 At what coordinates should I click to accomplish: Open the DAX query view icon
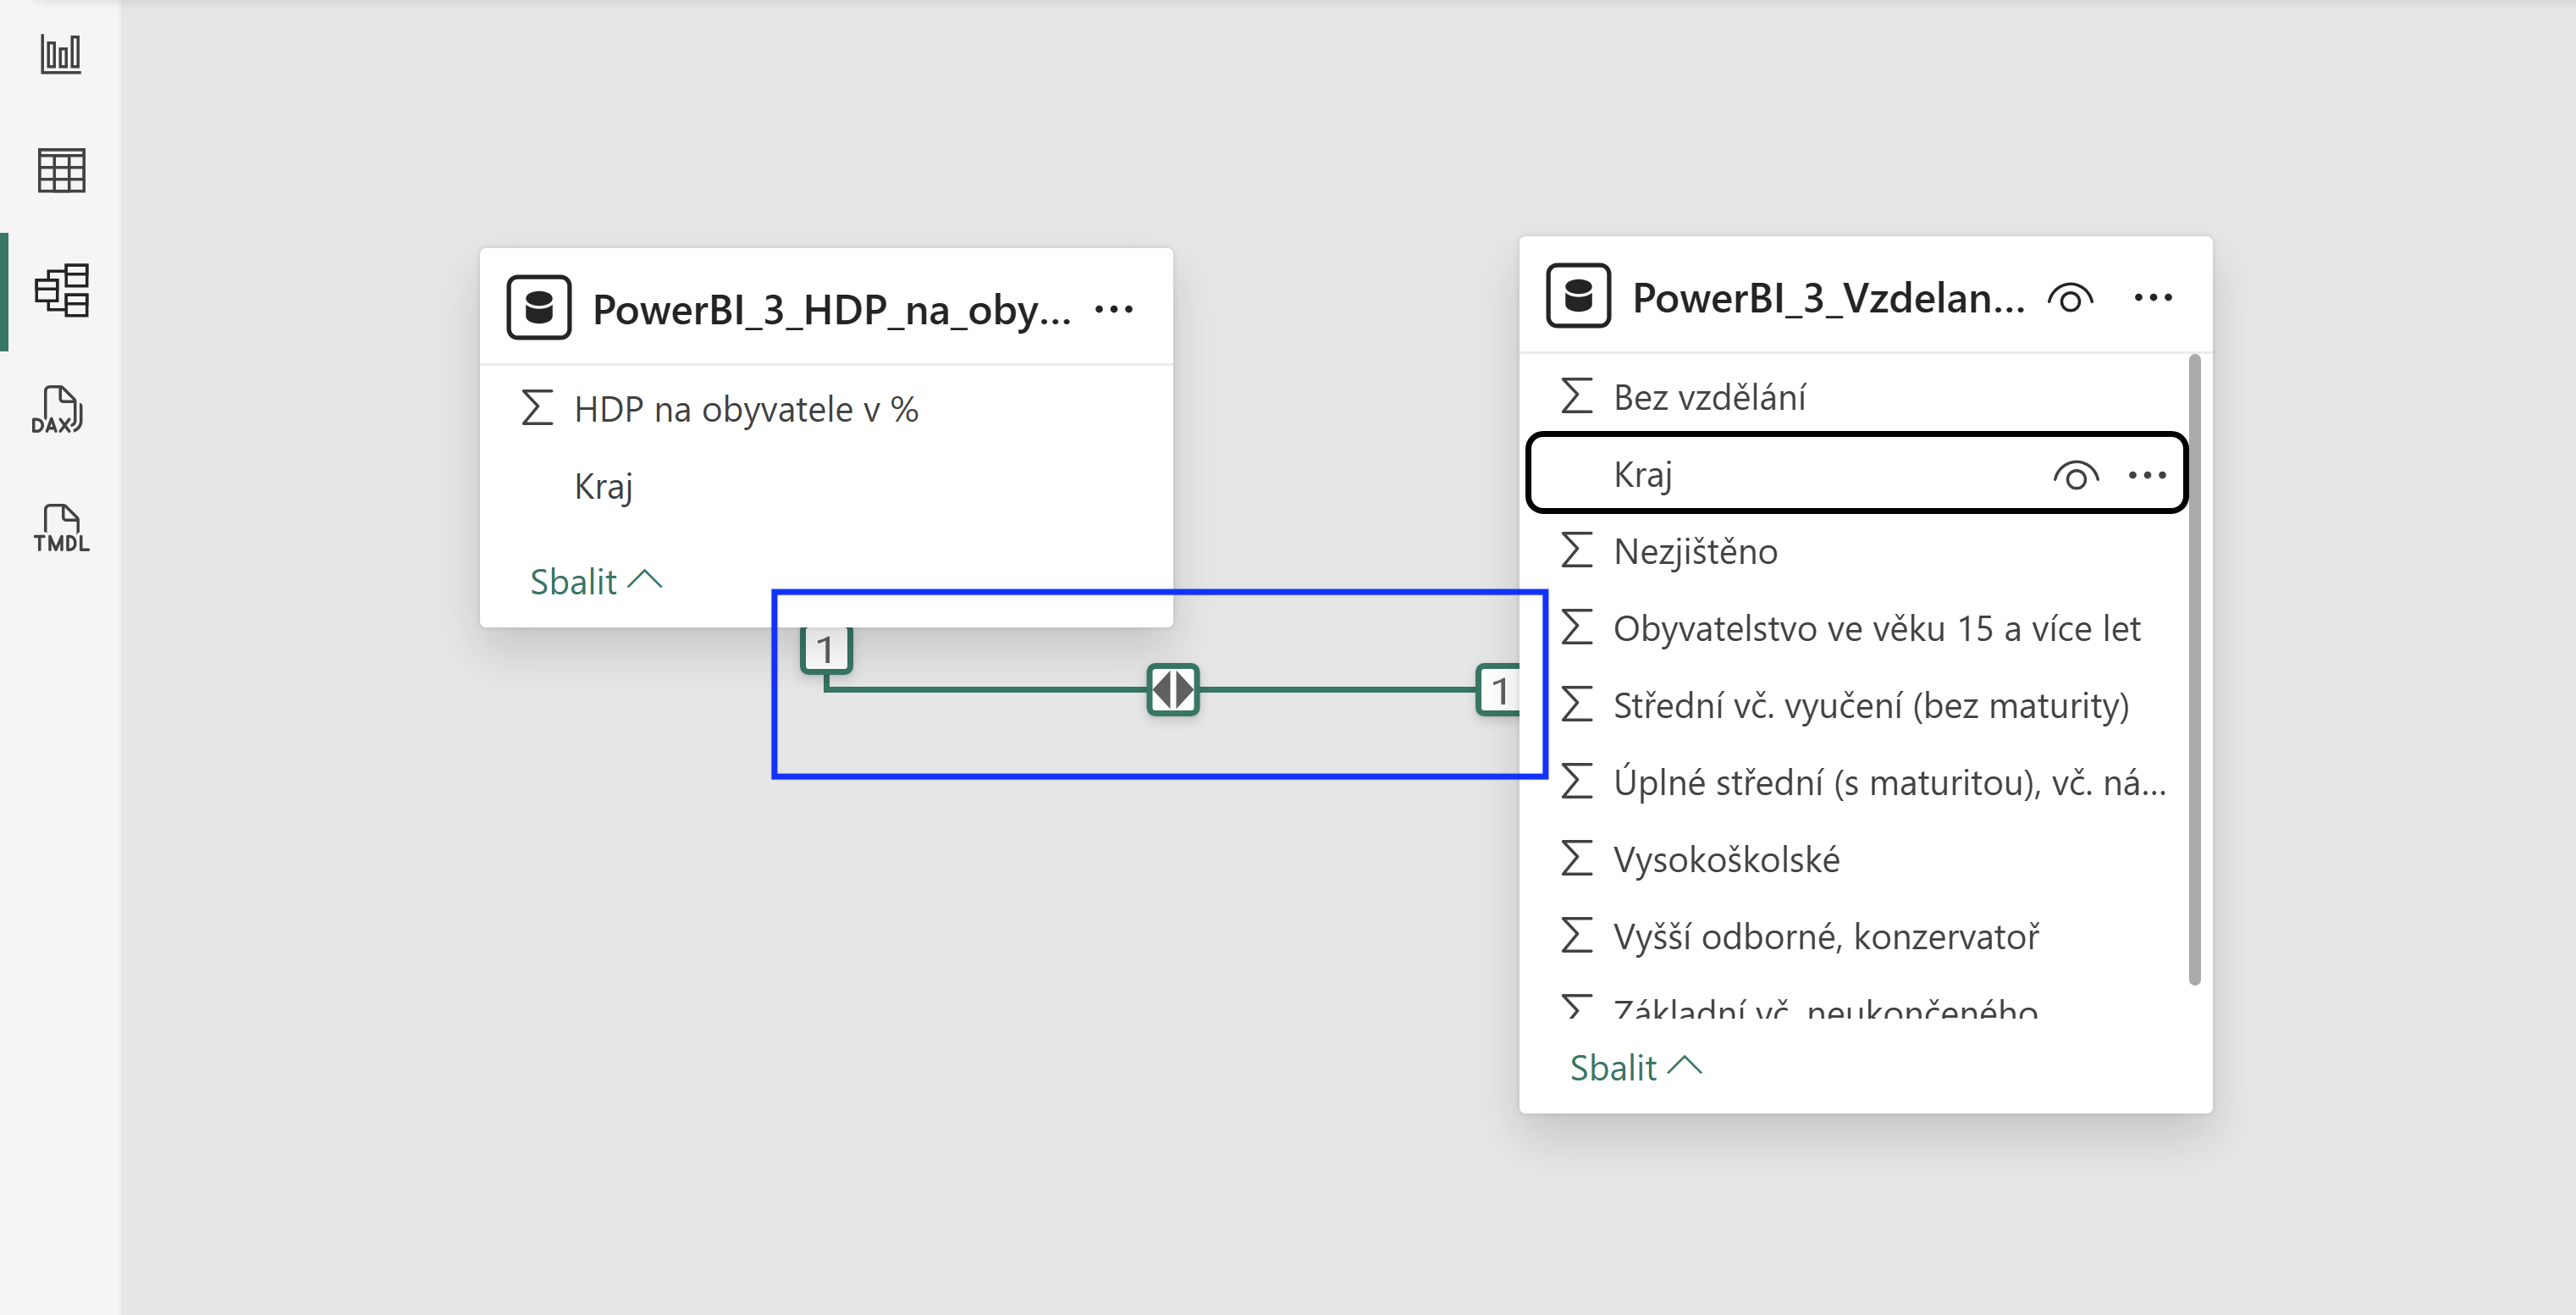click(x=58, y=410)
